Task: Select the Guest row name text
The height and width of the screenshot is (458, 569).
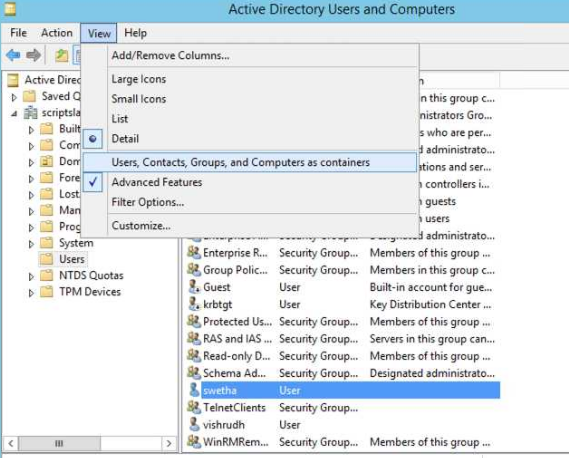Action: [x=217, y=287]
